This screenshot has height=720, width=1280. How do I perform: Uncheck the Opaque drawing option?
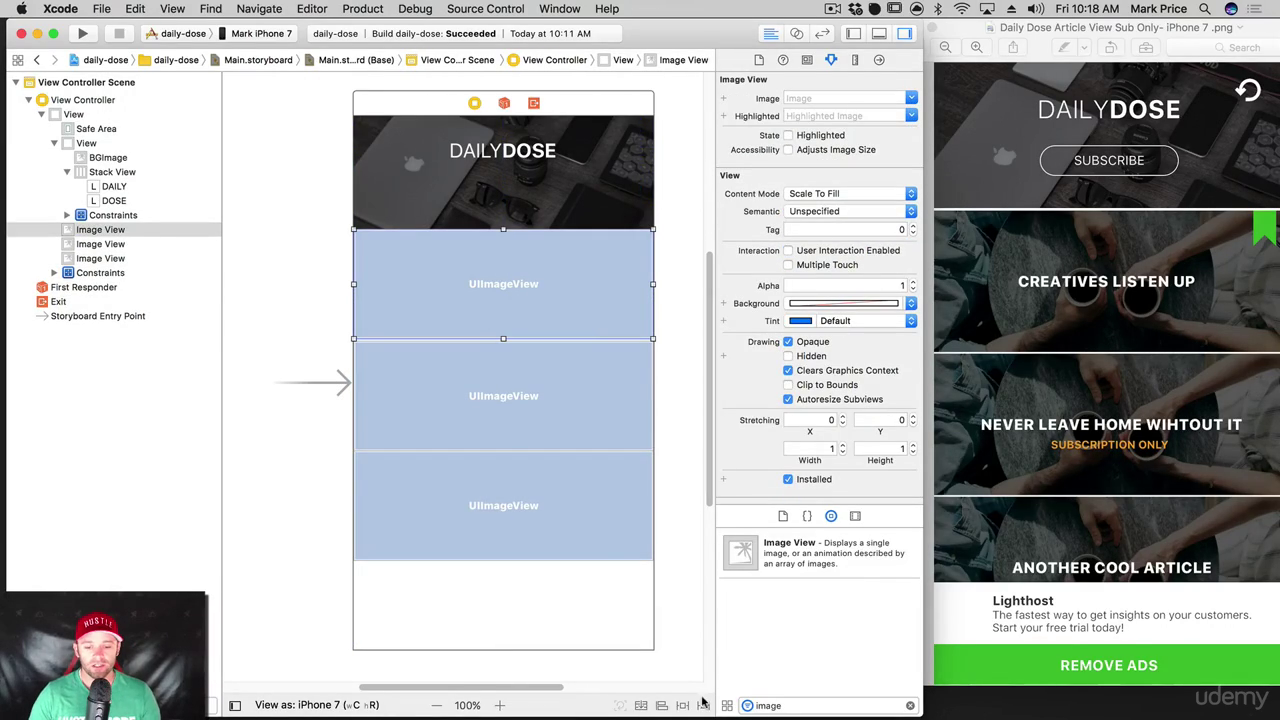pos(788,342)
